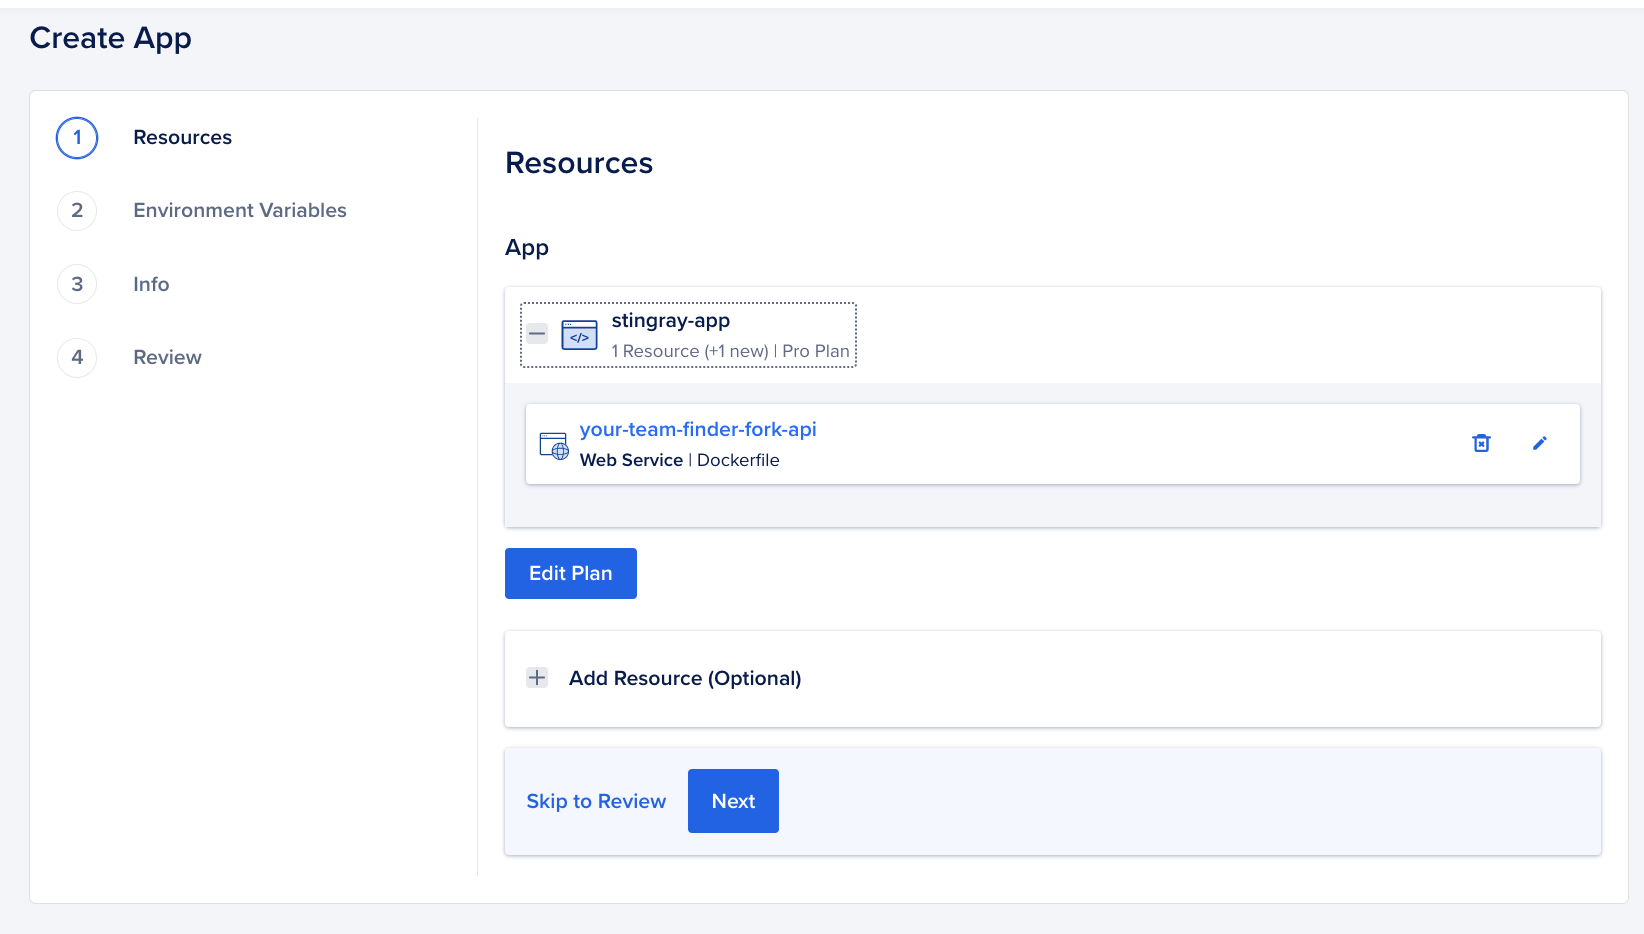Delete your-team-finder-fork-api resource via trash icon
Screen dimensions: 1644x934
[1481, 443]
